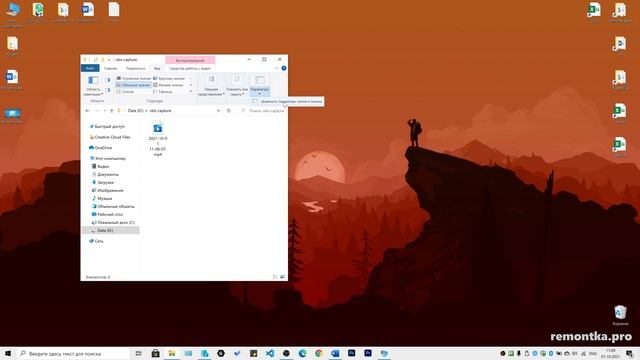
Task: Switch to large icons via status bar icon
Action: (282, 277)
